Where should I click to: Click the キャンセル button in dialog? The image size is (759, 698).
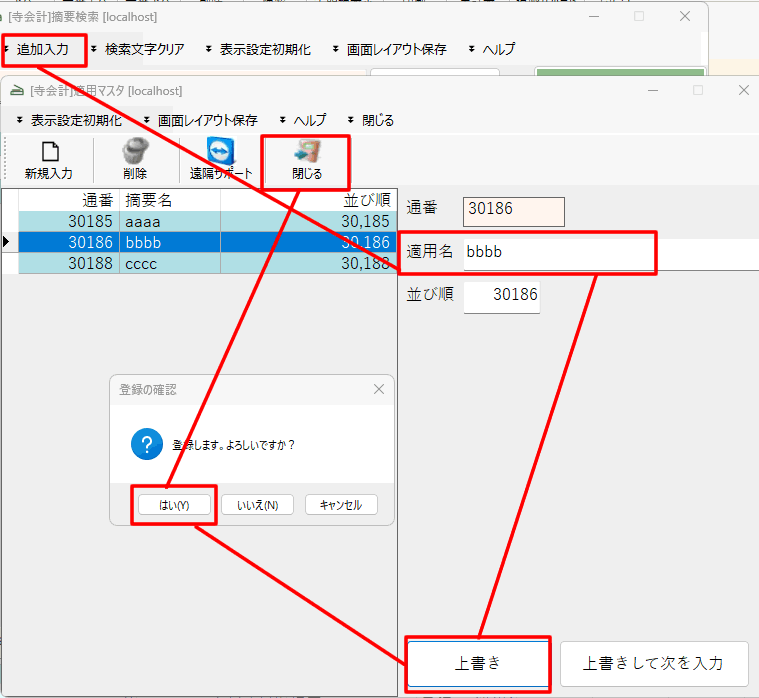tap(340, 504)
